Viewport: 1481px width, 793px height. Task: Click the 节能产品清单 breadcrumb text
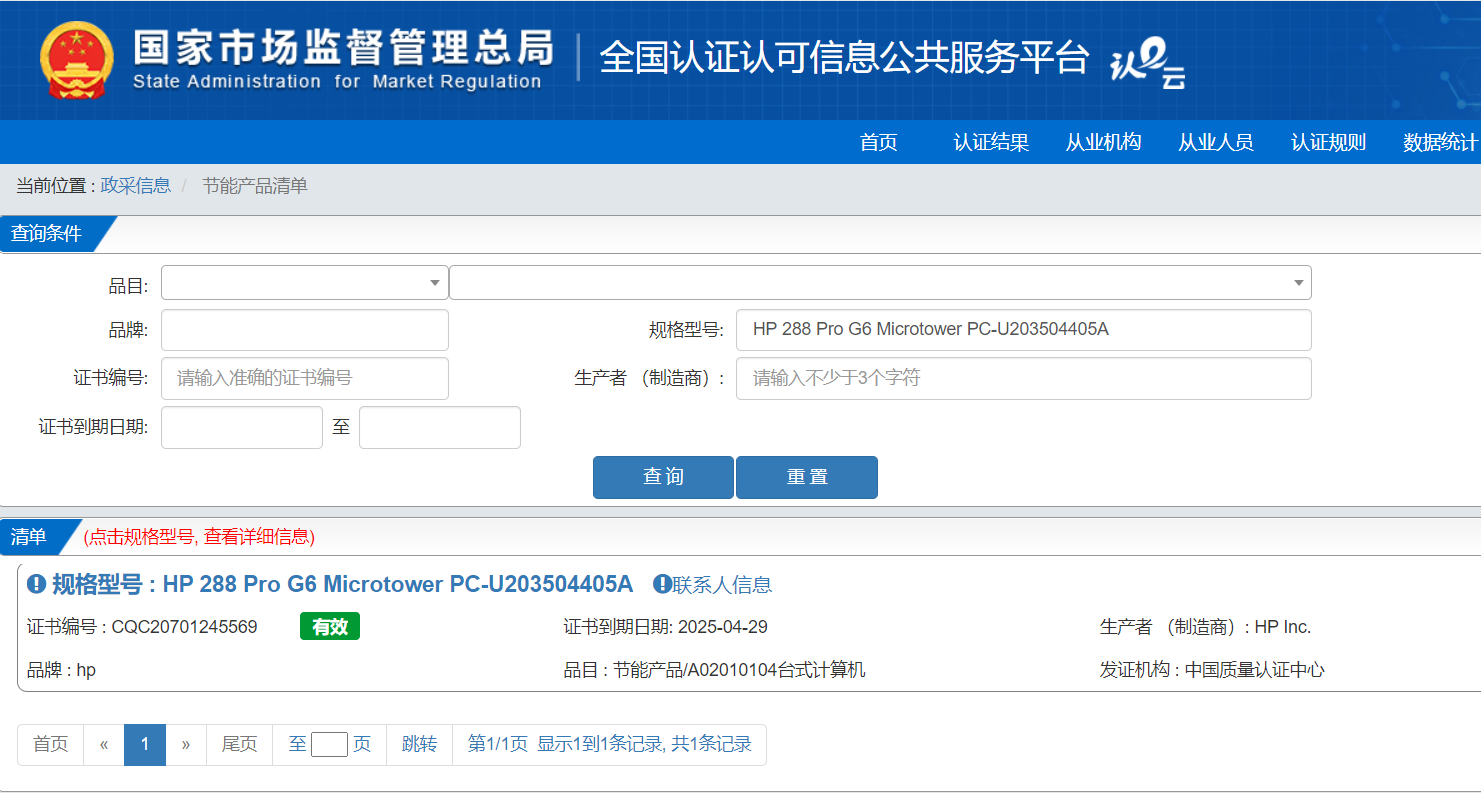click(255, 186)
